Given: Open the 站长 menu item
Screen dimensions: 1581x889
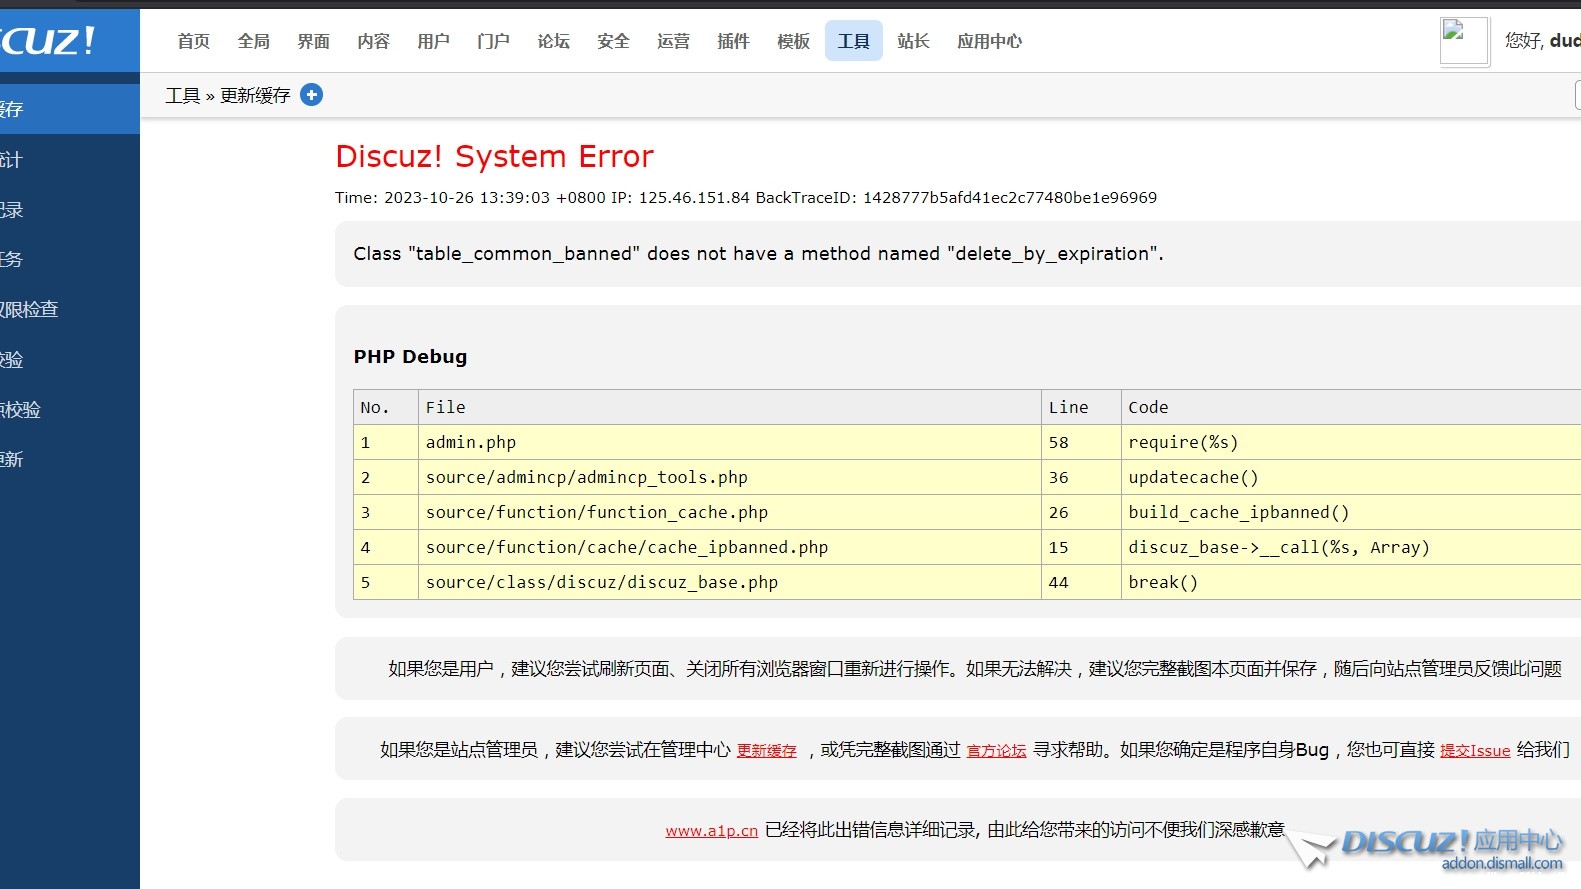Looking at the screenshot, I should pyautogui.click(x=914, y=41).
